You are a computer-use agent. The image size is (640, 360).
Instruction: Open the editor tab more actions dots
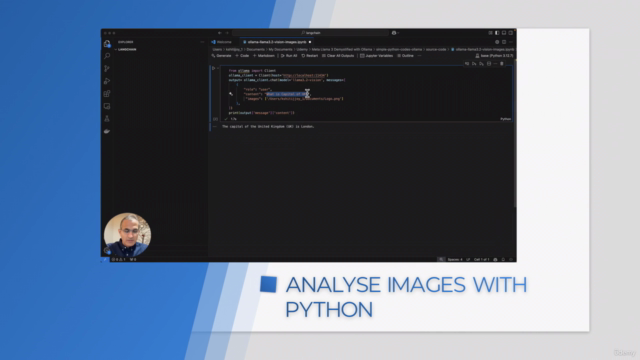pyautogui.click(x=511, y=42)
